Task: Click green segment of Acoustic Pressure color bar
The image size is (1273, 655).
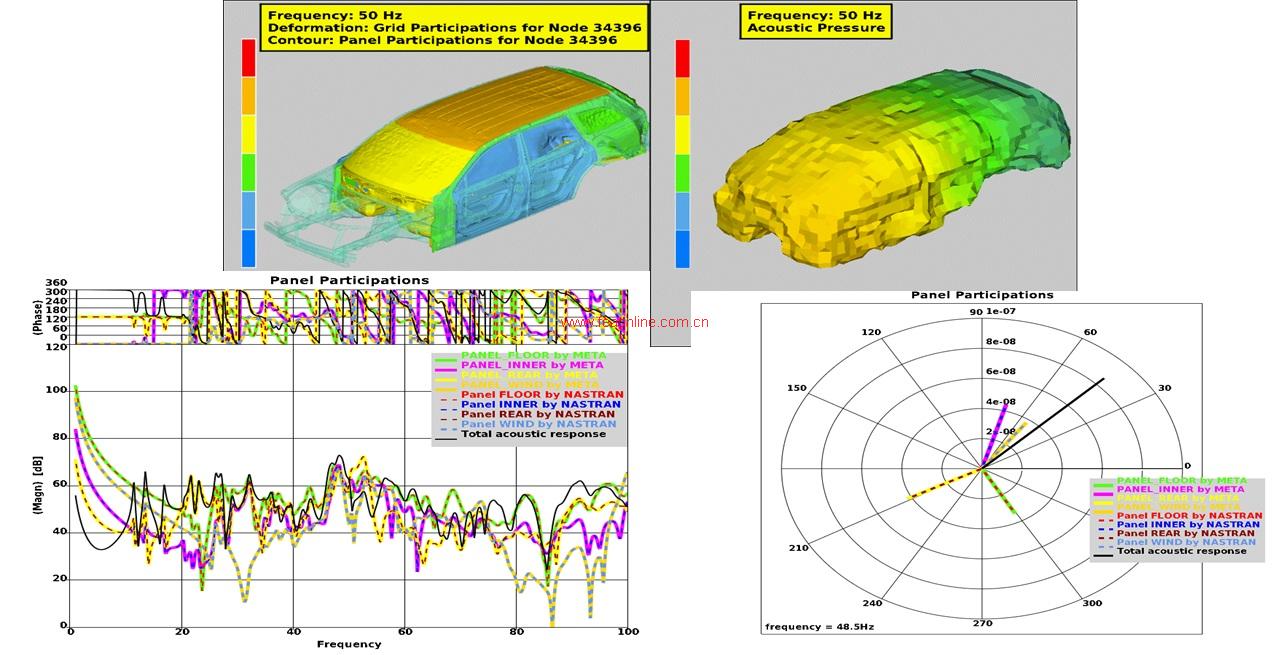Action: (x=682, y=172)
